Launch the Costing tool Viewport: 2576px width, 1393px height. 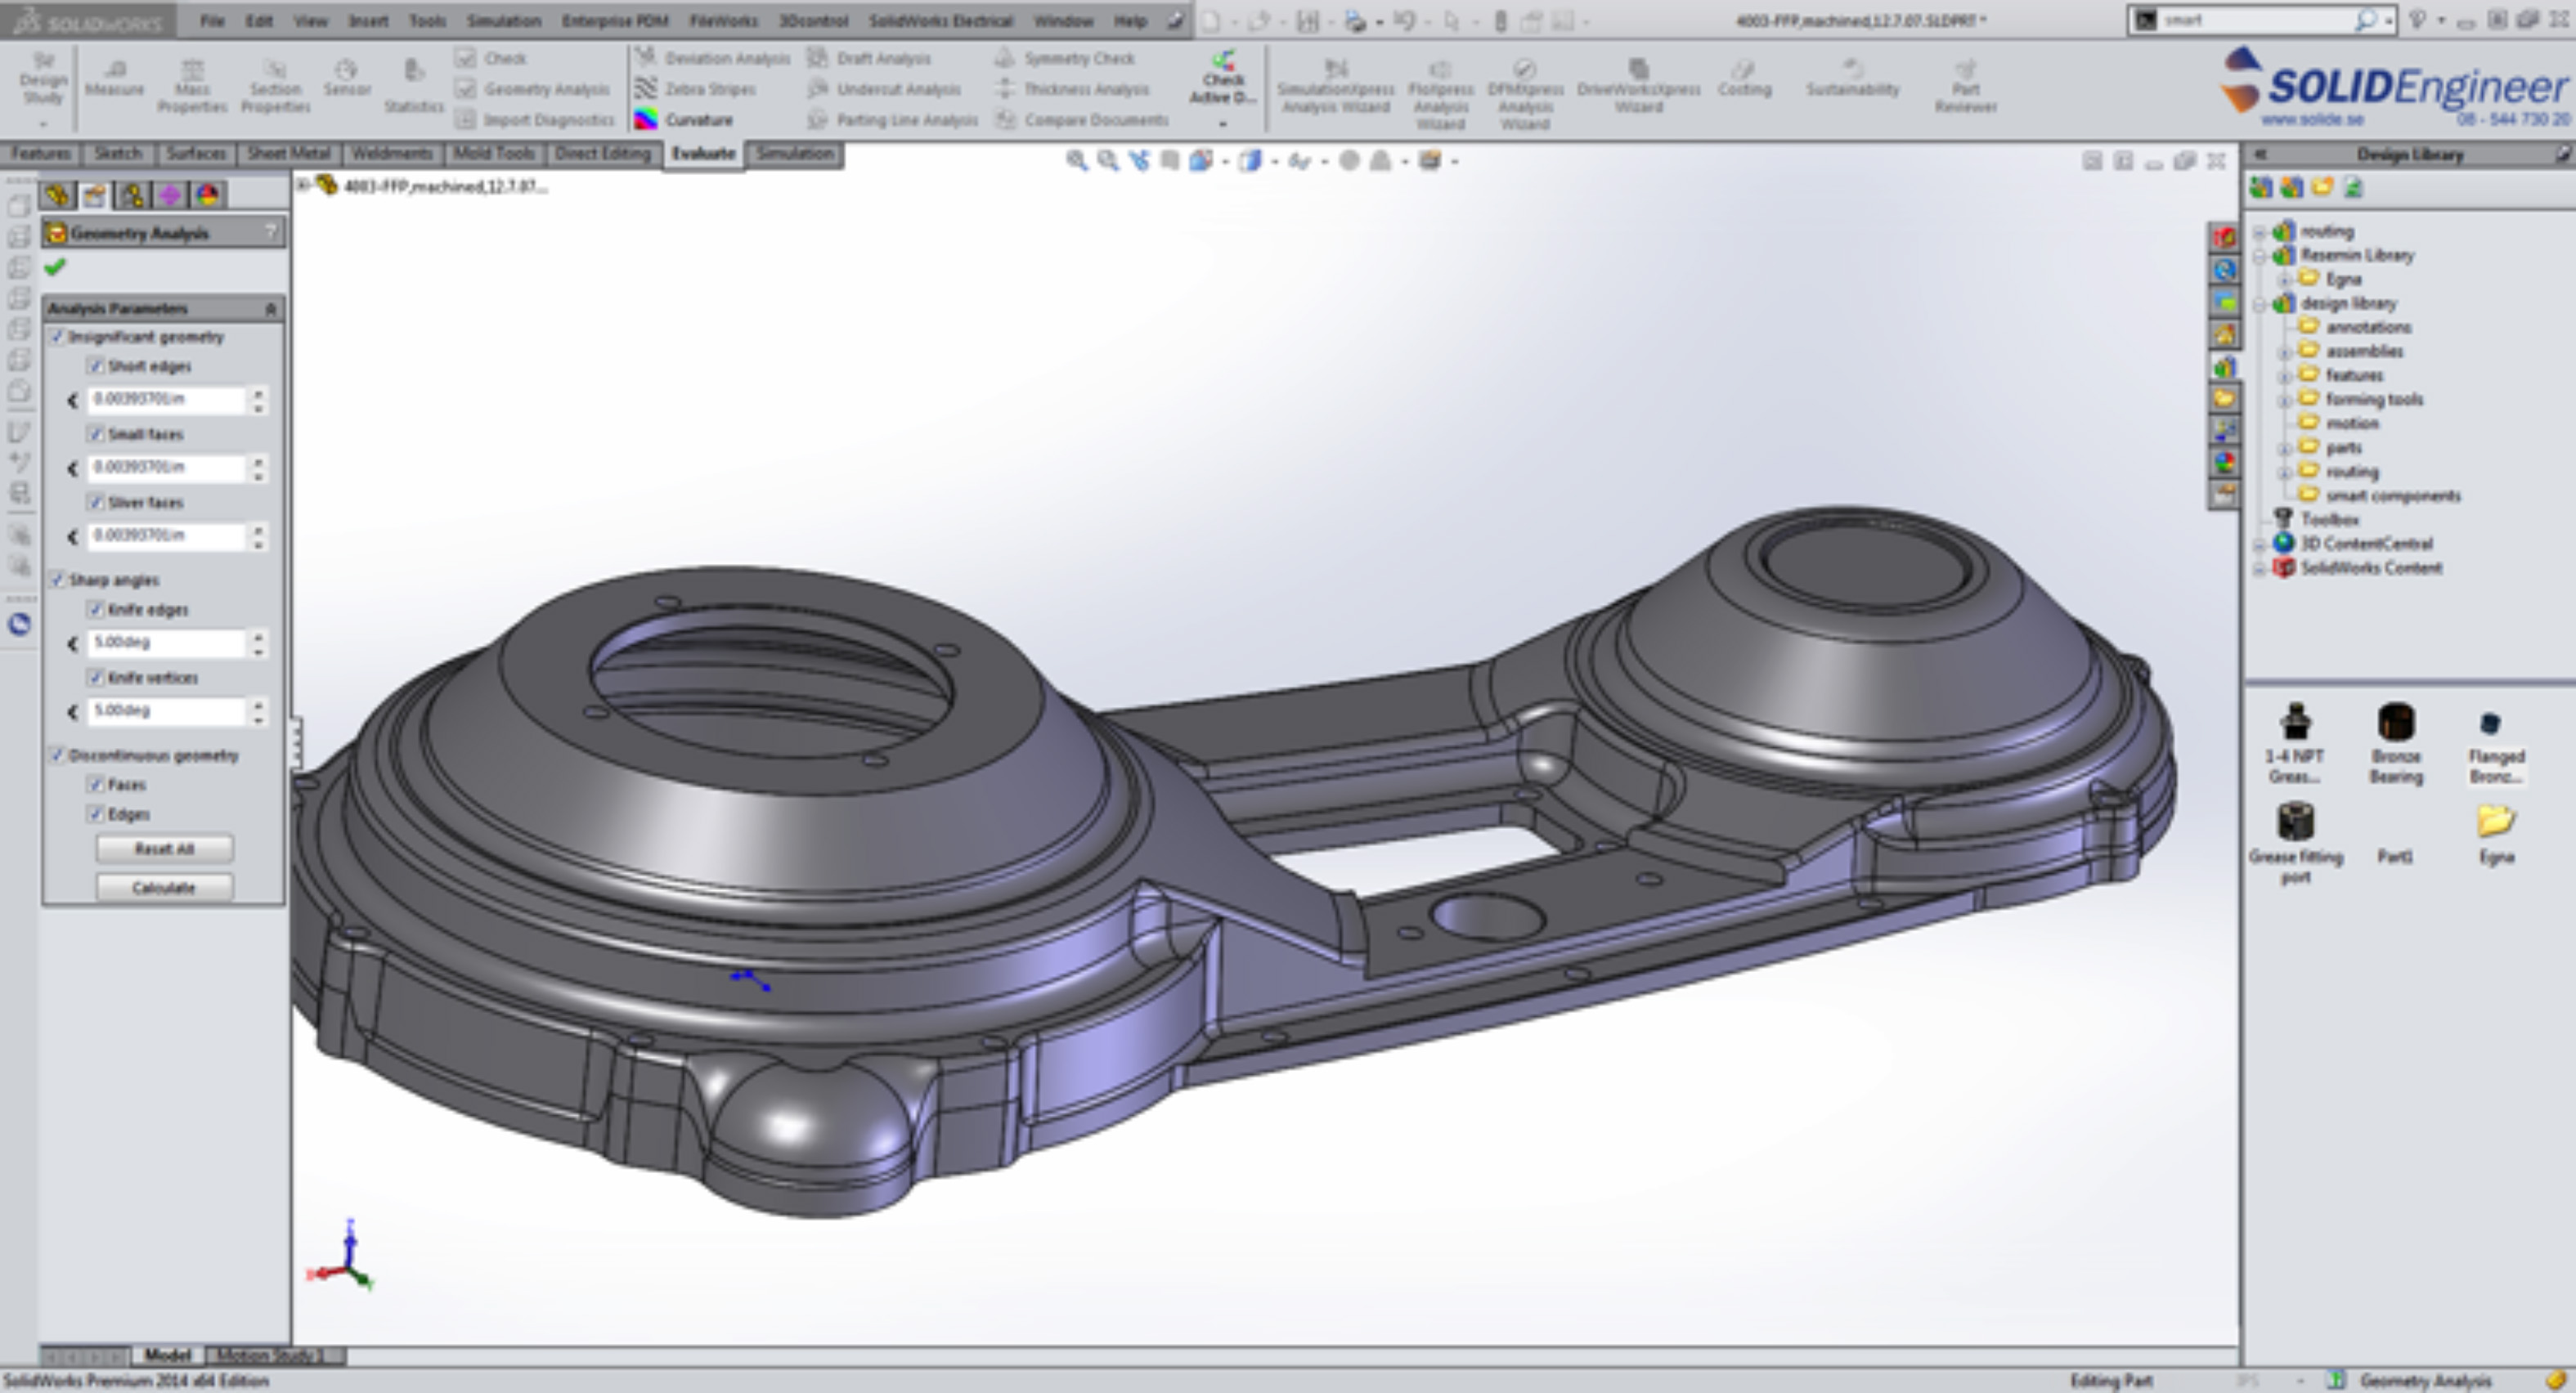(x=1744, y=70)
